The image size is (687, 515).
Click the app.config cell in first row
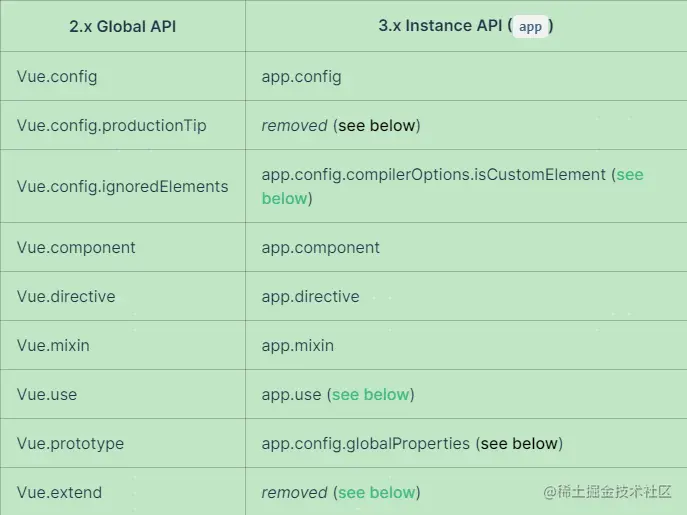click(x=301, y=77)
